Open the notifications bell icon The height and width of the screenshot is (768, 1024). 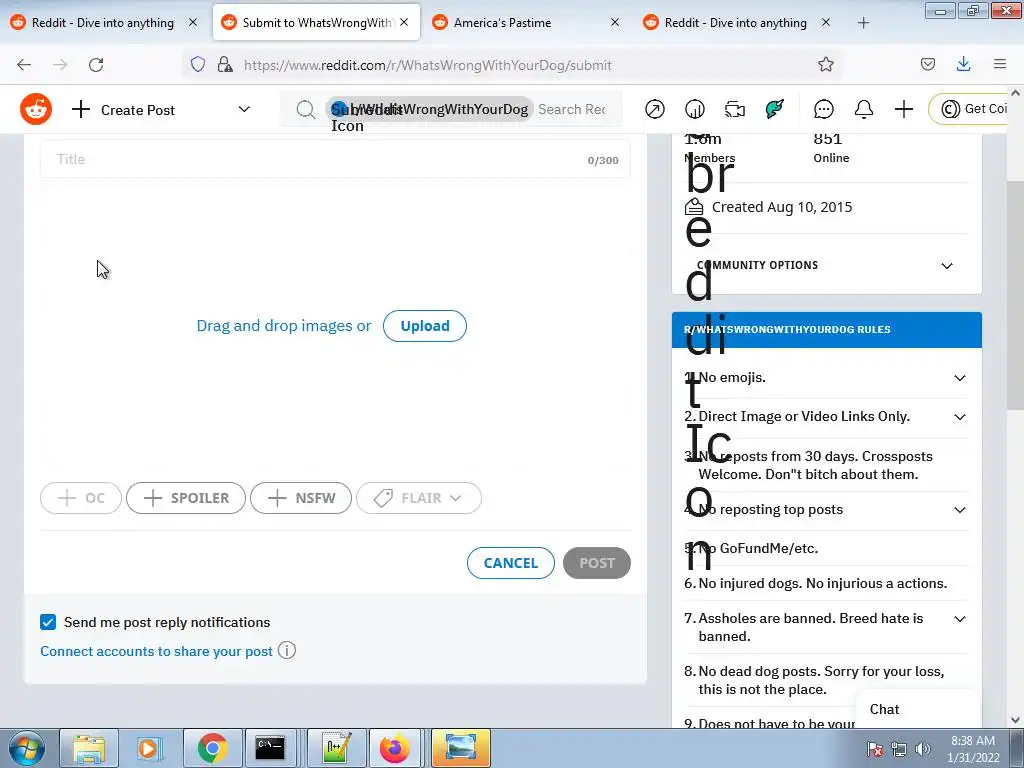(863, 109)
